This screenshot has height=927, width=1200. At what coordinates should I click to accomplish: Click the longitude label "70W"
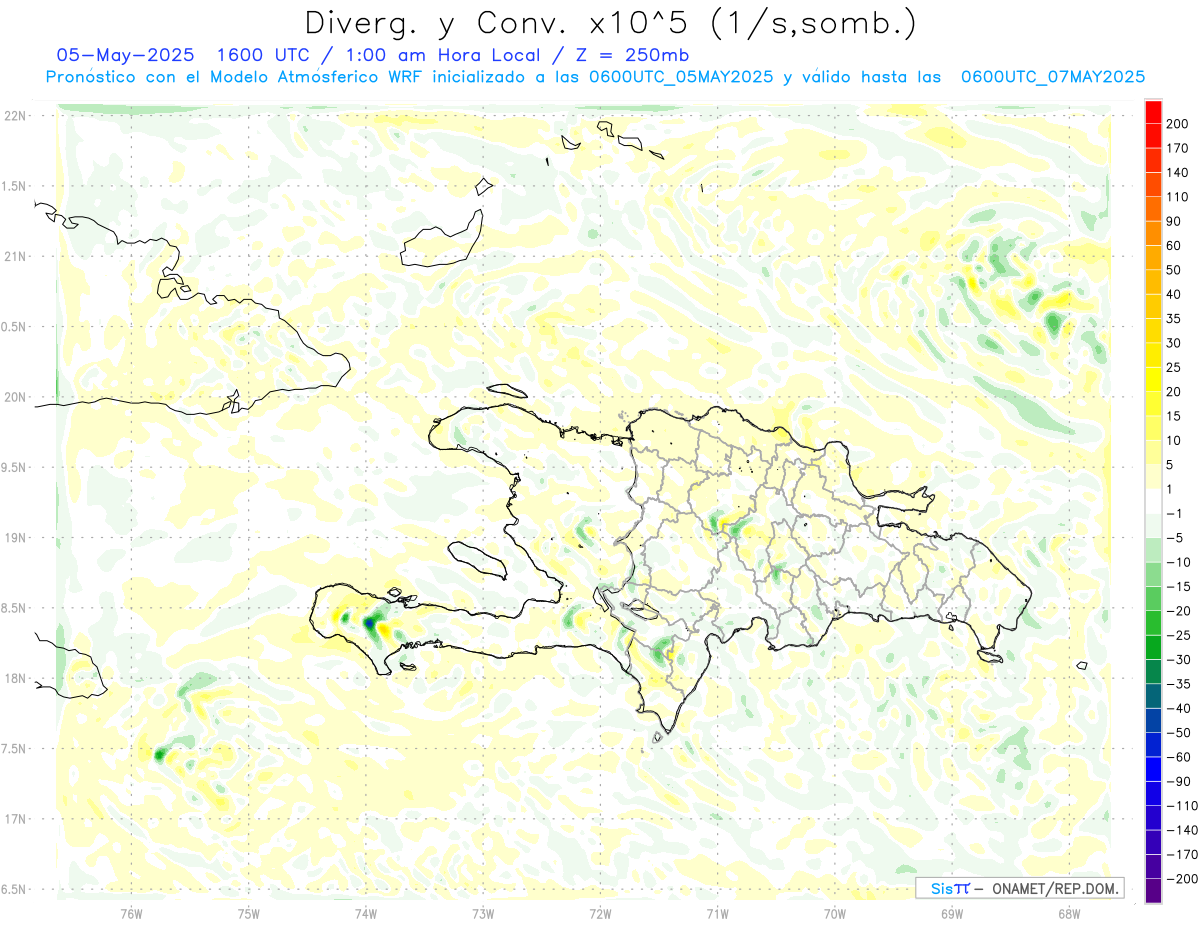[835, 913]
